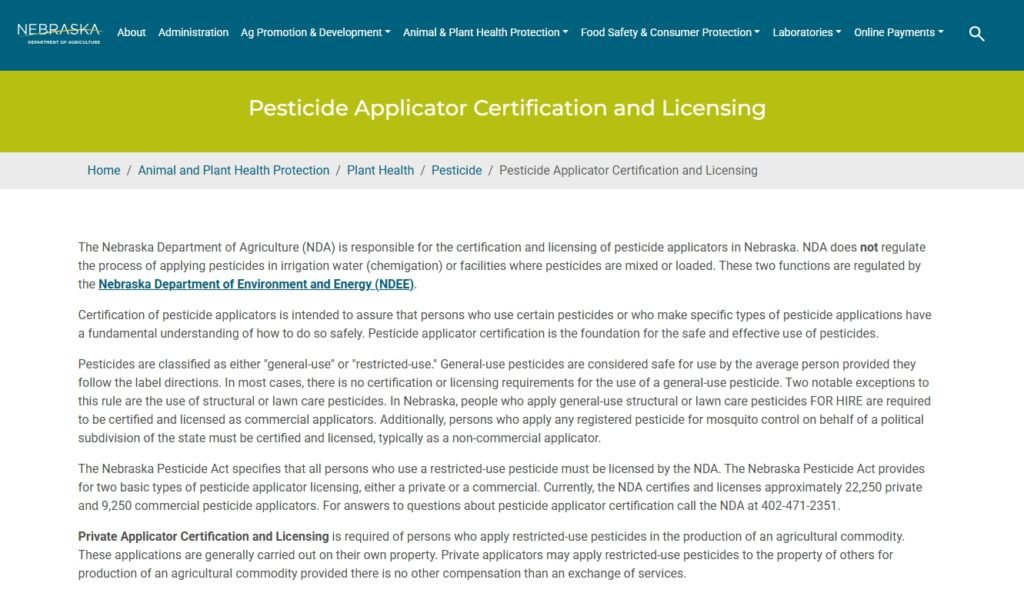Follow the Nebraska Department of Environment and Energy link

coord(256,284)
